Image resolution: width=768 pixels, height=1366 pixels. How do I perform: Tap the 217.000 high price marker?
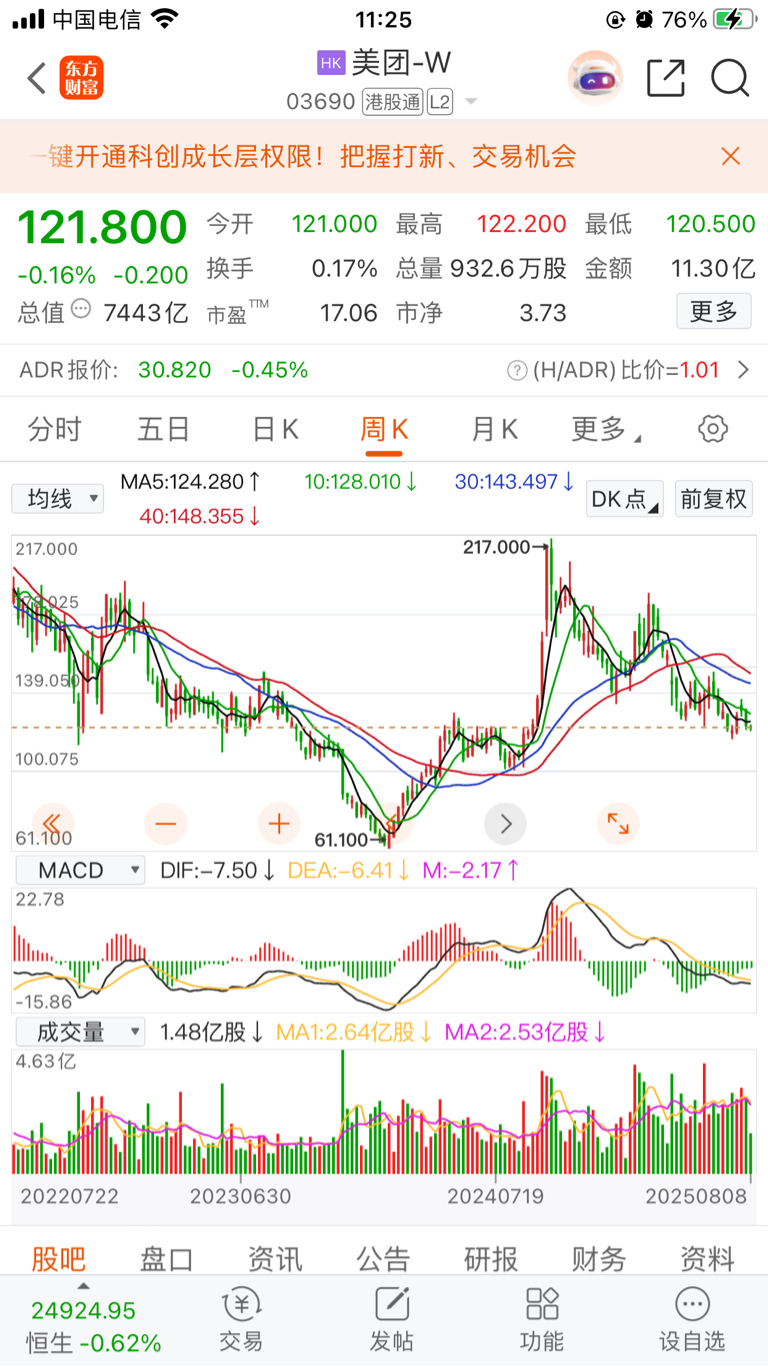click(506, 546)
